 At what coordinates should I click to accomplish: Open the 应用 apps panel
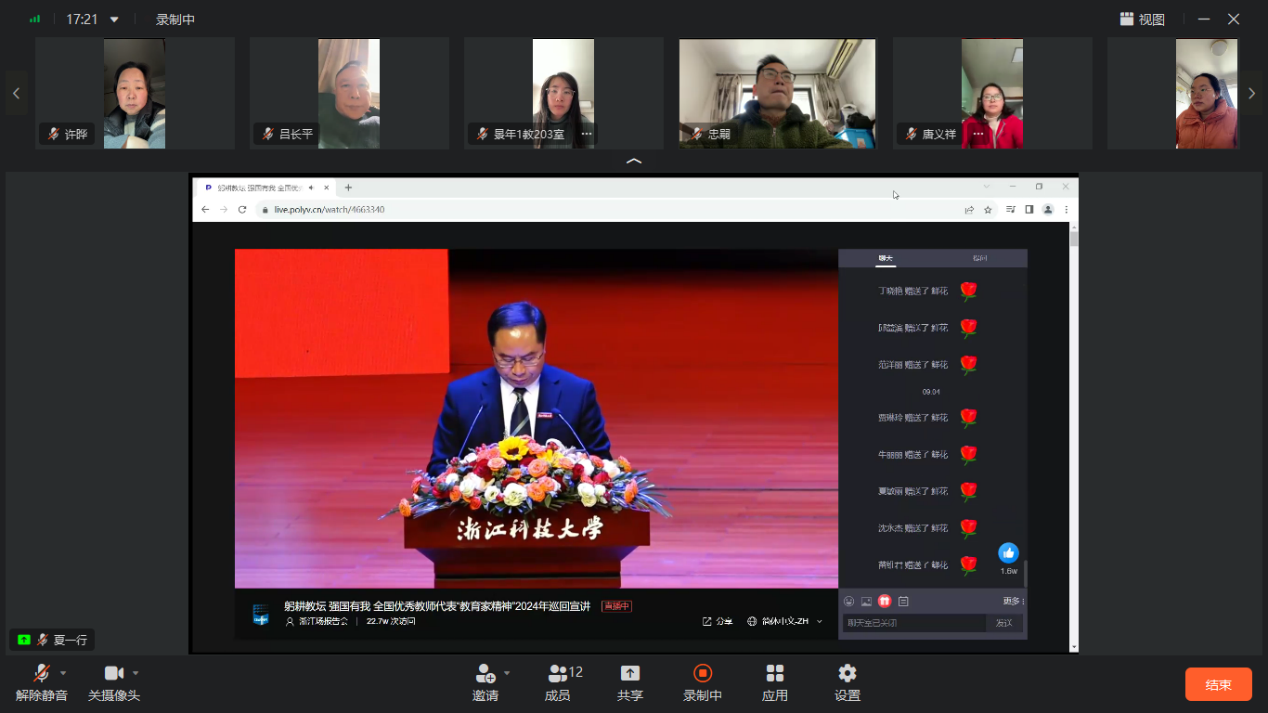pyautogui.click(x=775, y=683)
